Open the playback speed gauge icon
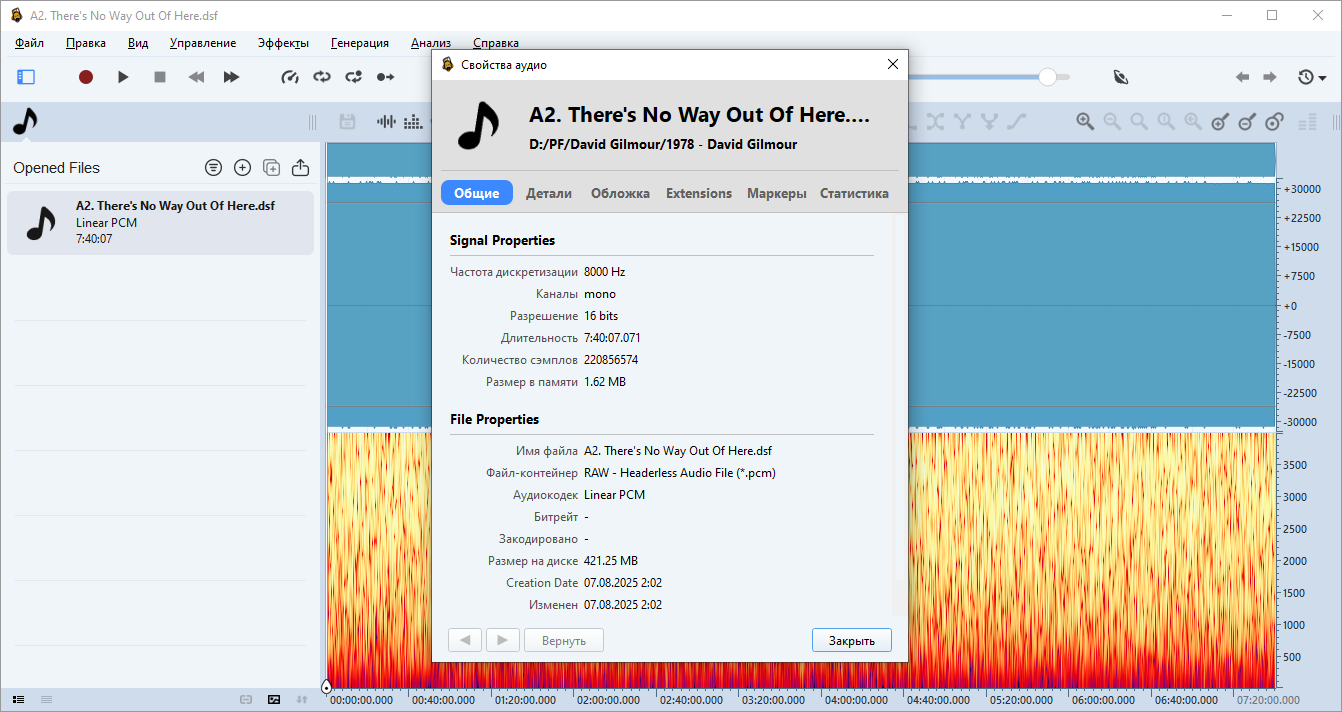The image size is (1342, 712). [x=290, y=77]
